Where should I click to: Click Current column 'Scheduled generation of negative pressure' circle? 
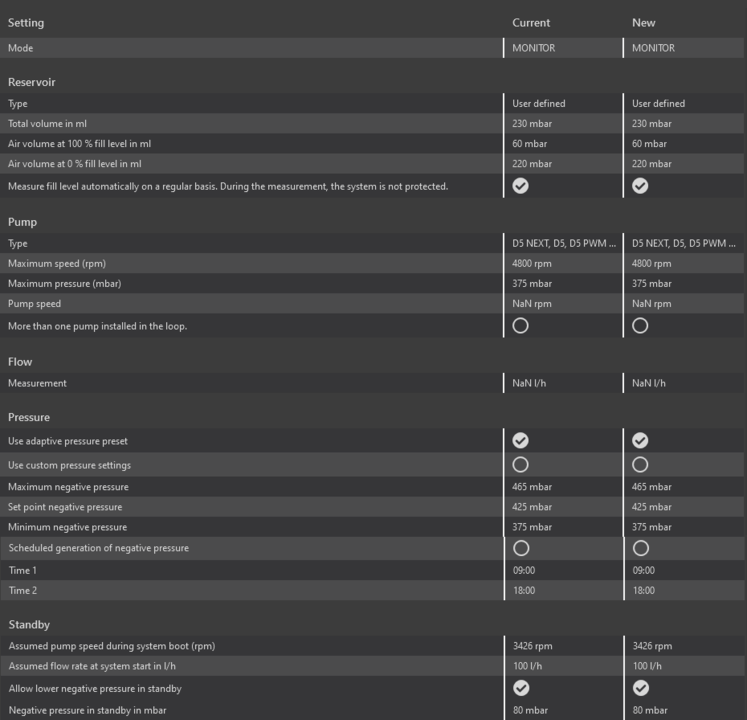point(520,548)
